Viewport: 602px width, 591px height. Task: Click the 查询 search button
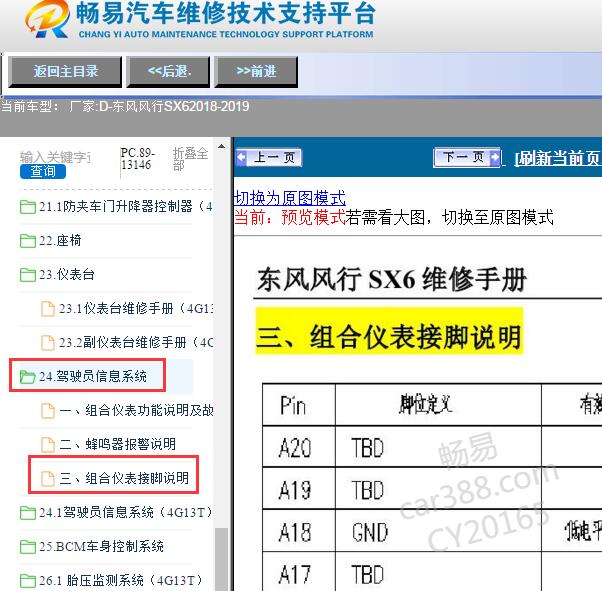43,171
